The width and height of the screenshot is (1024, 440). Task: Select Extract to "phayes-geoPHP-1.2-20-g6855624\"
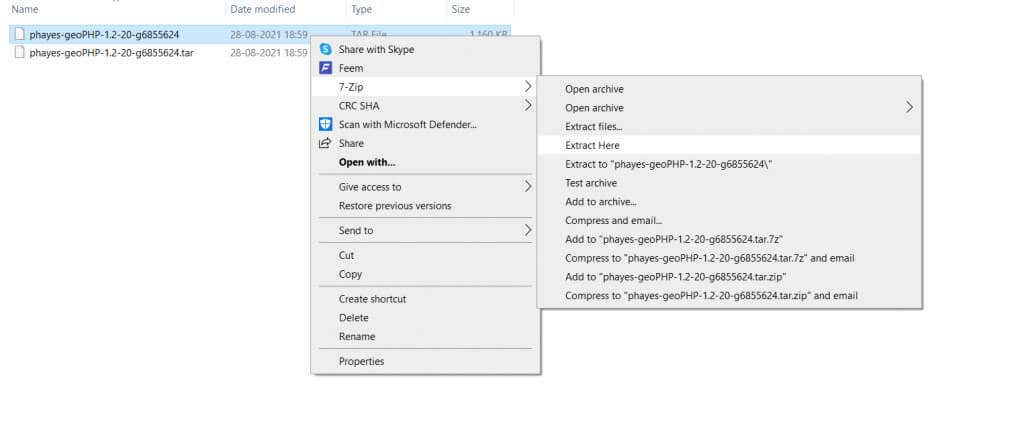point(729,165)
